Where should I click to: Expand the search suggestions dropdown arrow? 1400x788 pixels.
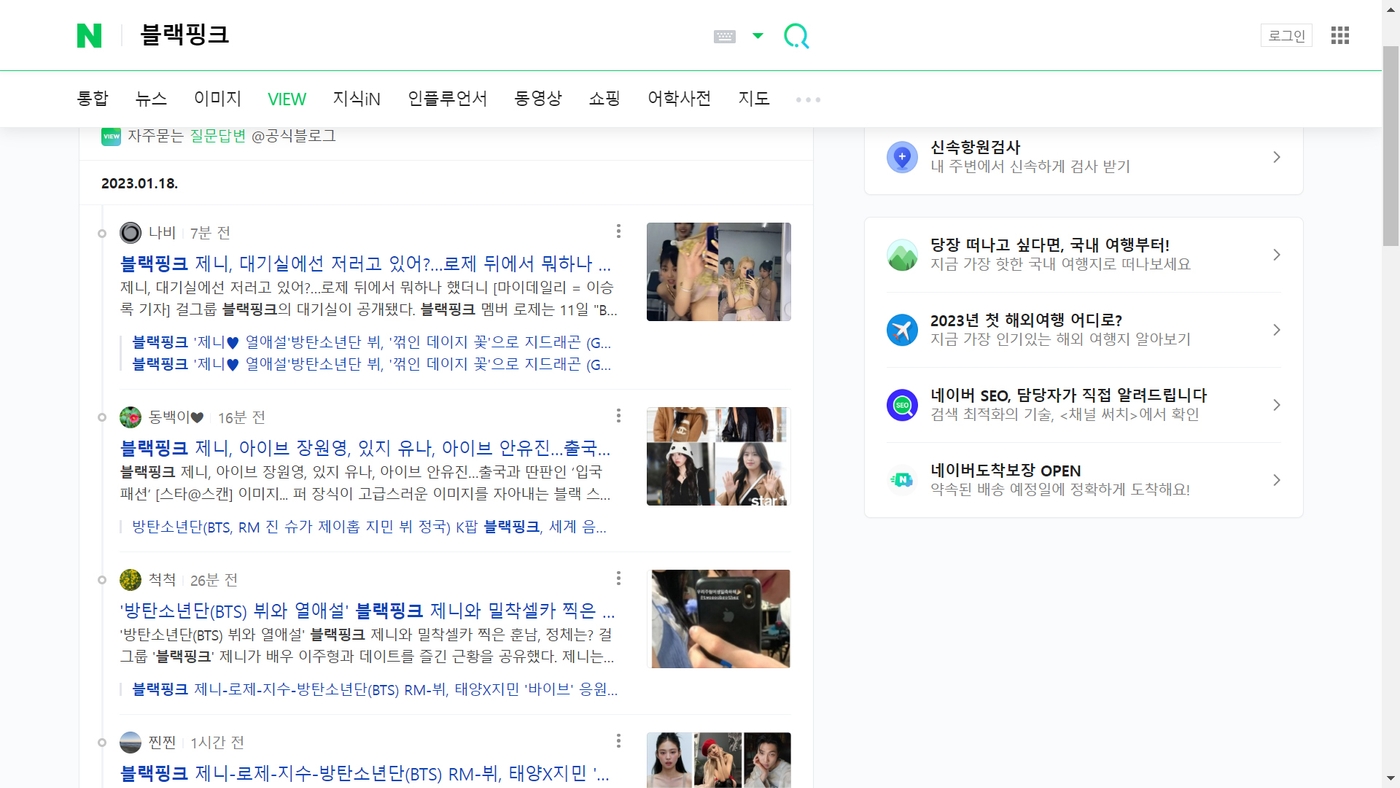[x=758, y=36]
